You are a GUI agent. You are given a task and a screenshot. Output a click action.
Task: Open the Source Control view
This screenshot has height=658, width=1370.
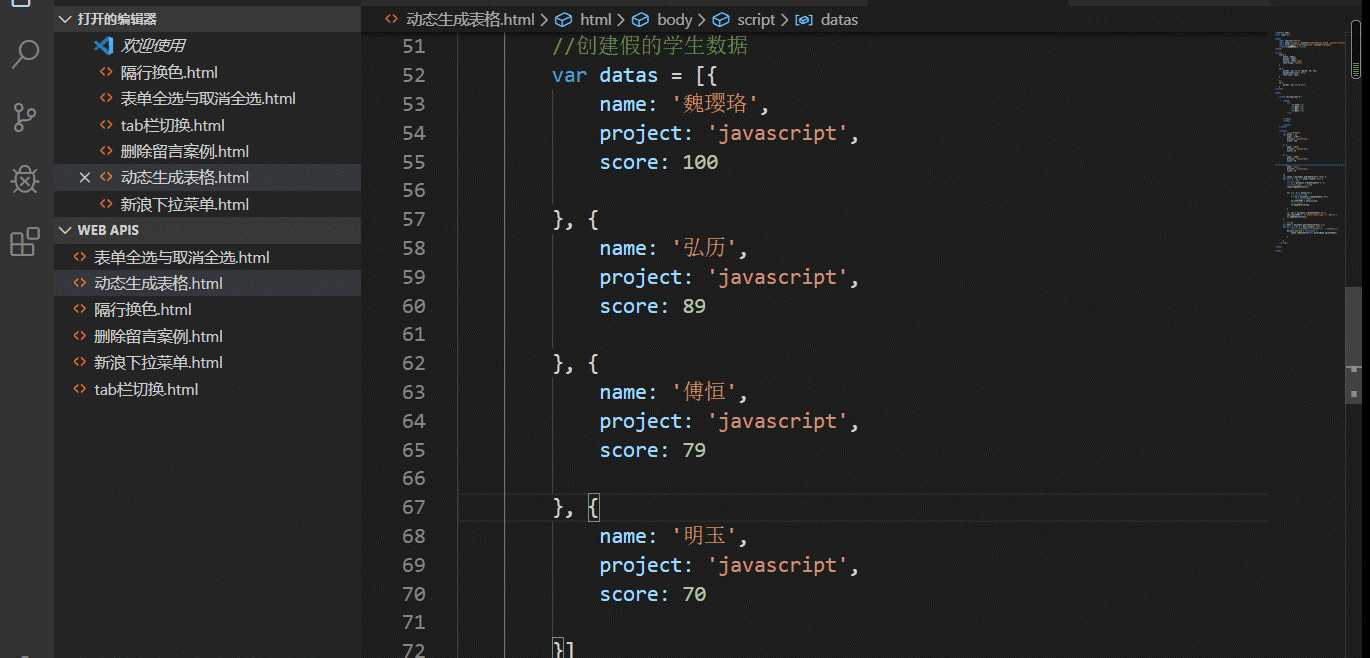coord(25,117)
